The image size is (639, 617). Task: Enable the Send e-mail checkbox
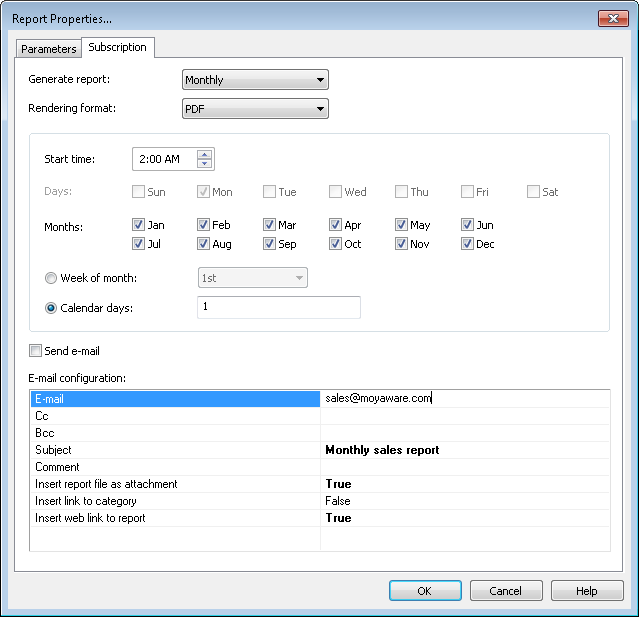pyautogui.click(x=36, y=351)
